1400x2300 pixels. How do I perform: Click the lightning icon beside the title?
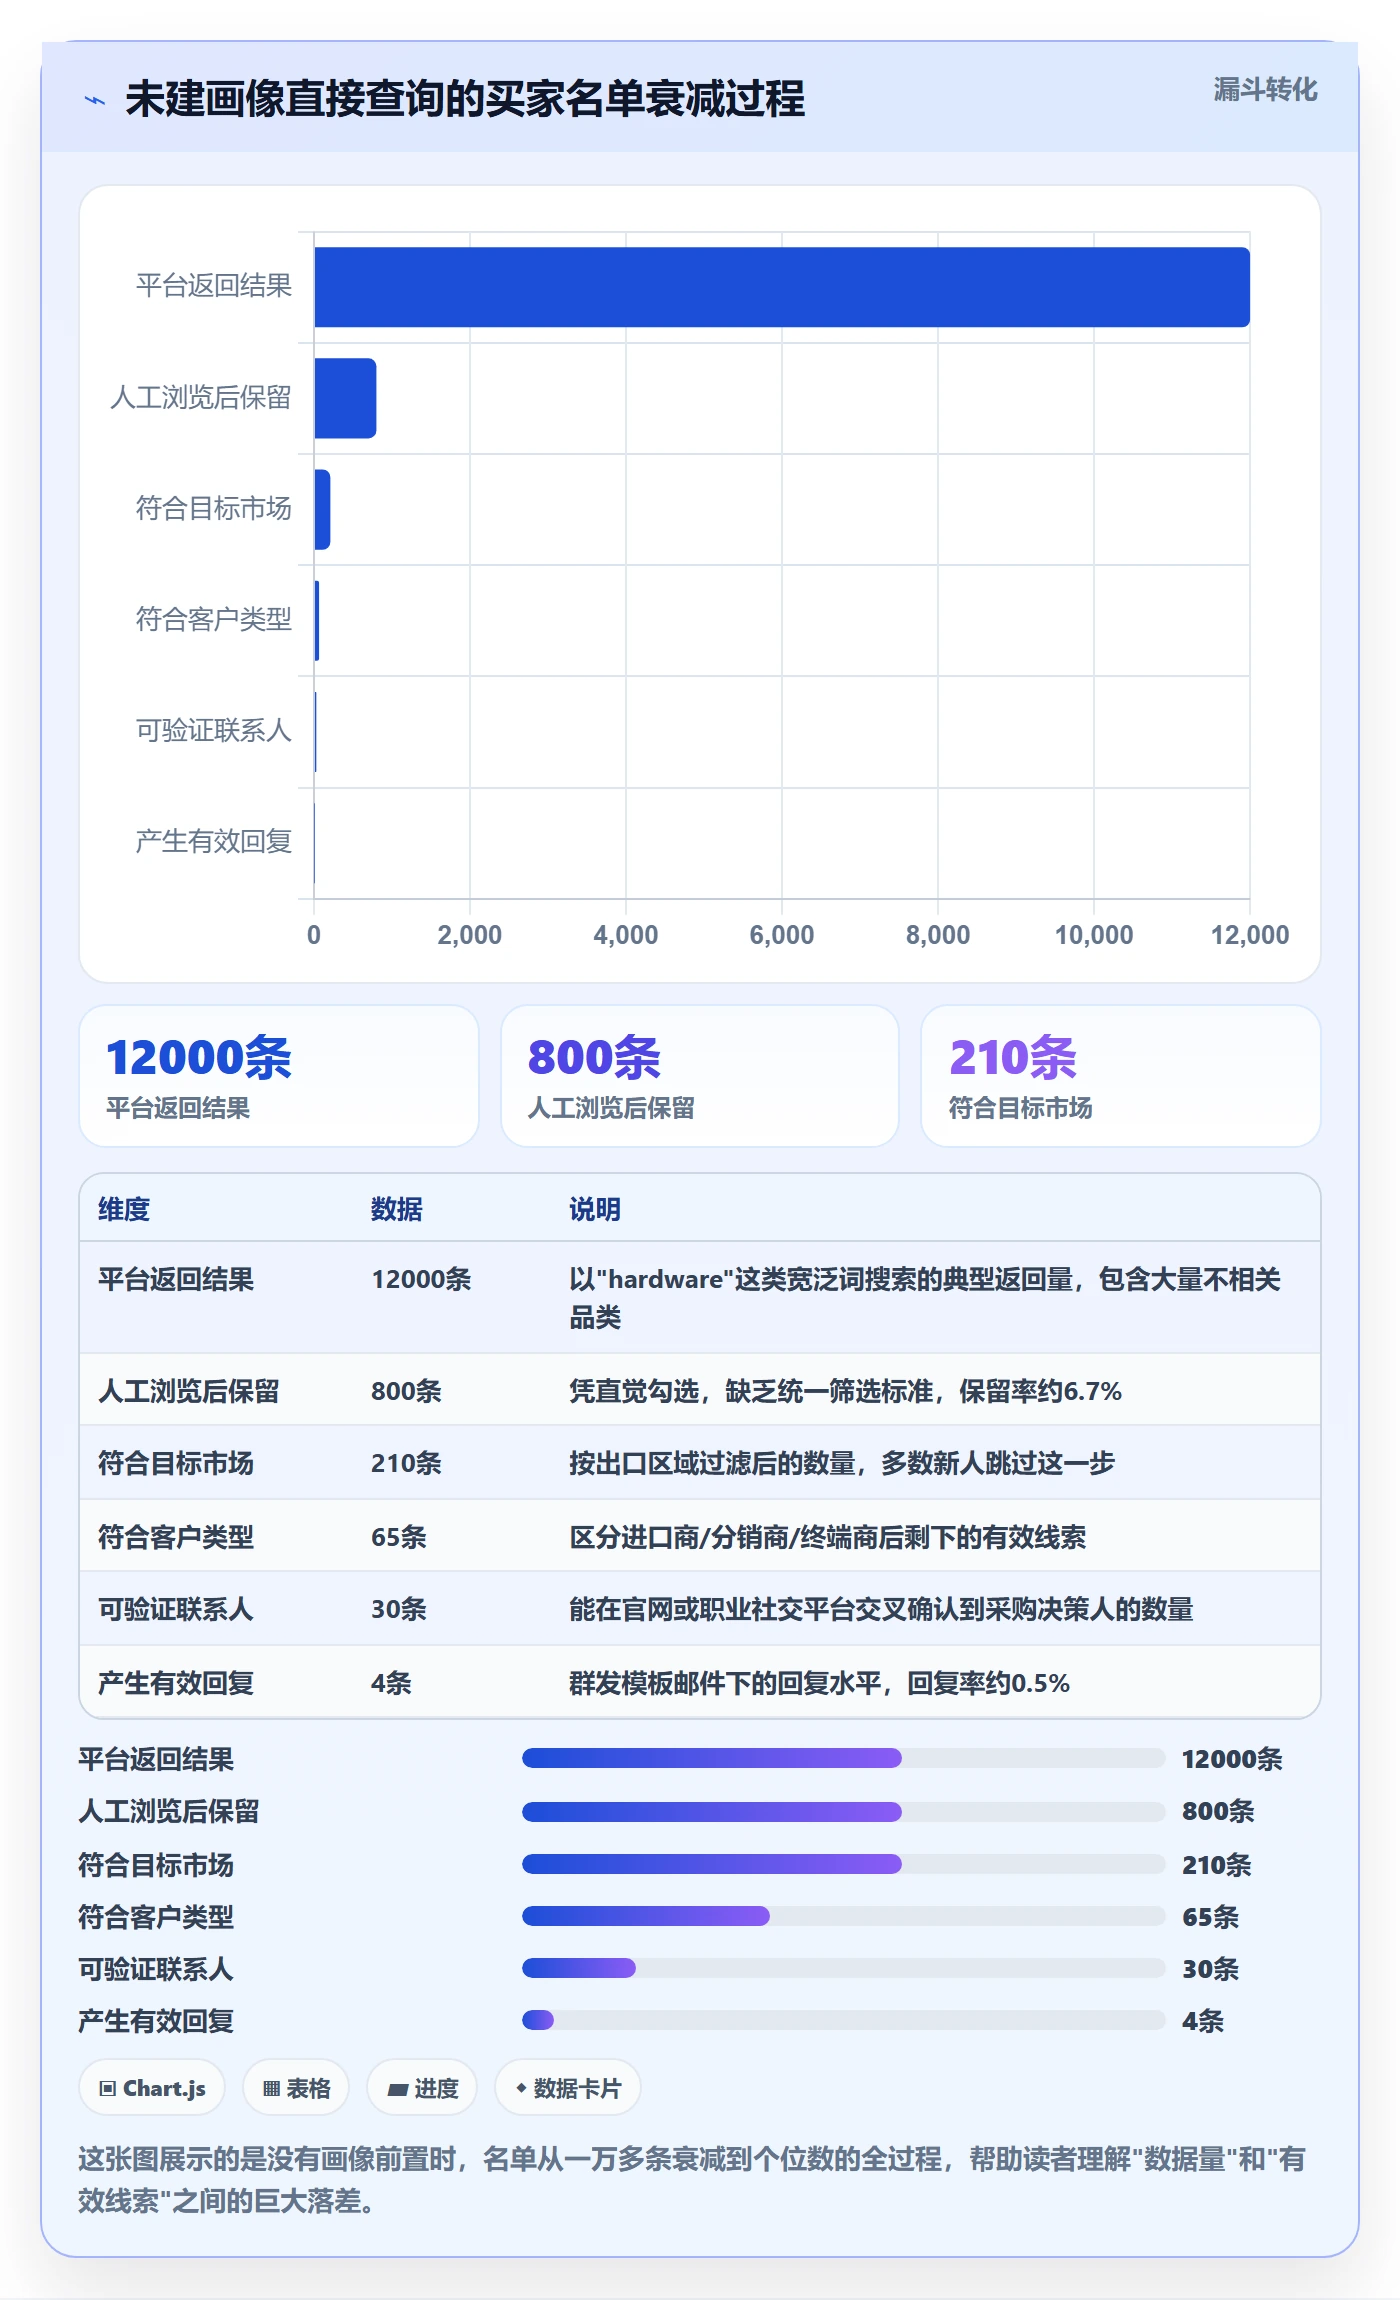(95, 100)
